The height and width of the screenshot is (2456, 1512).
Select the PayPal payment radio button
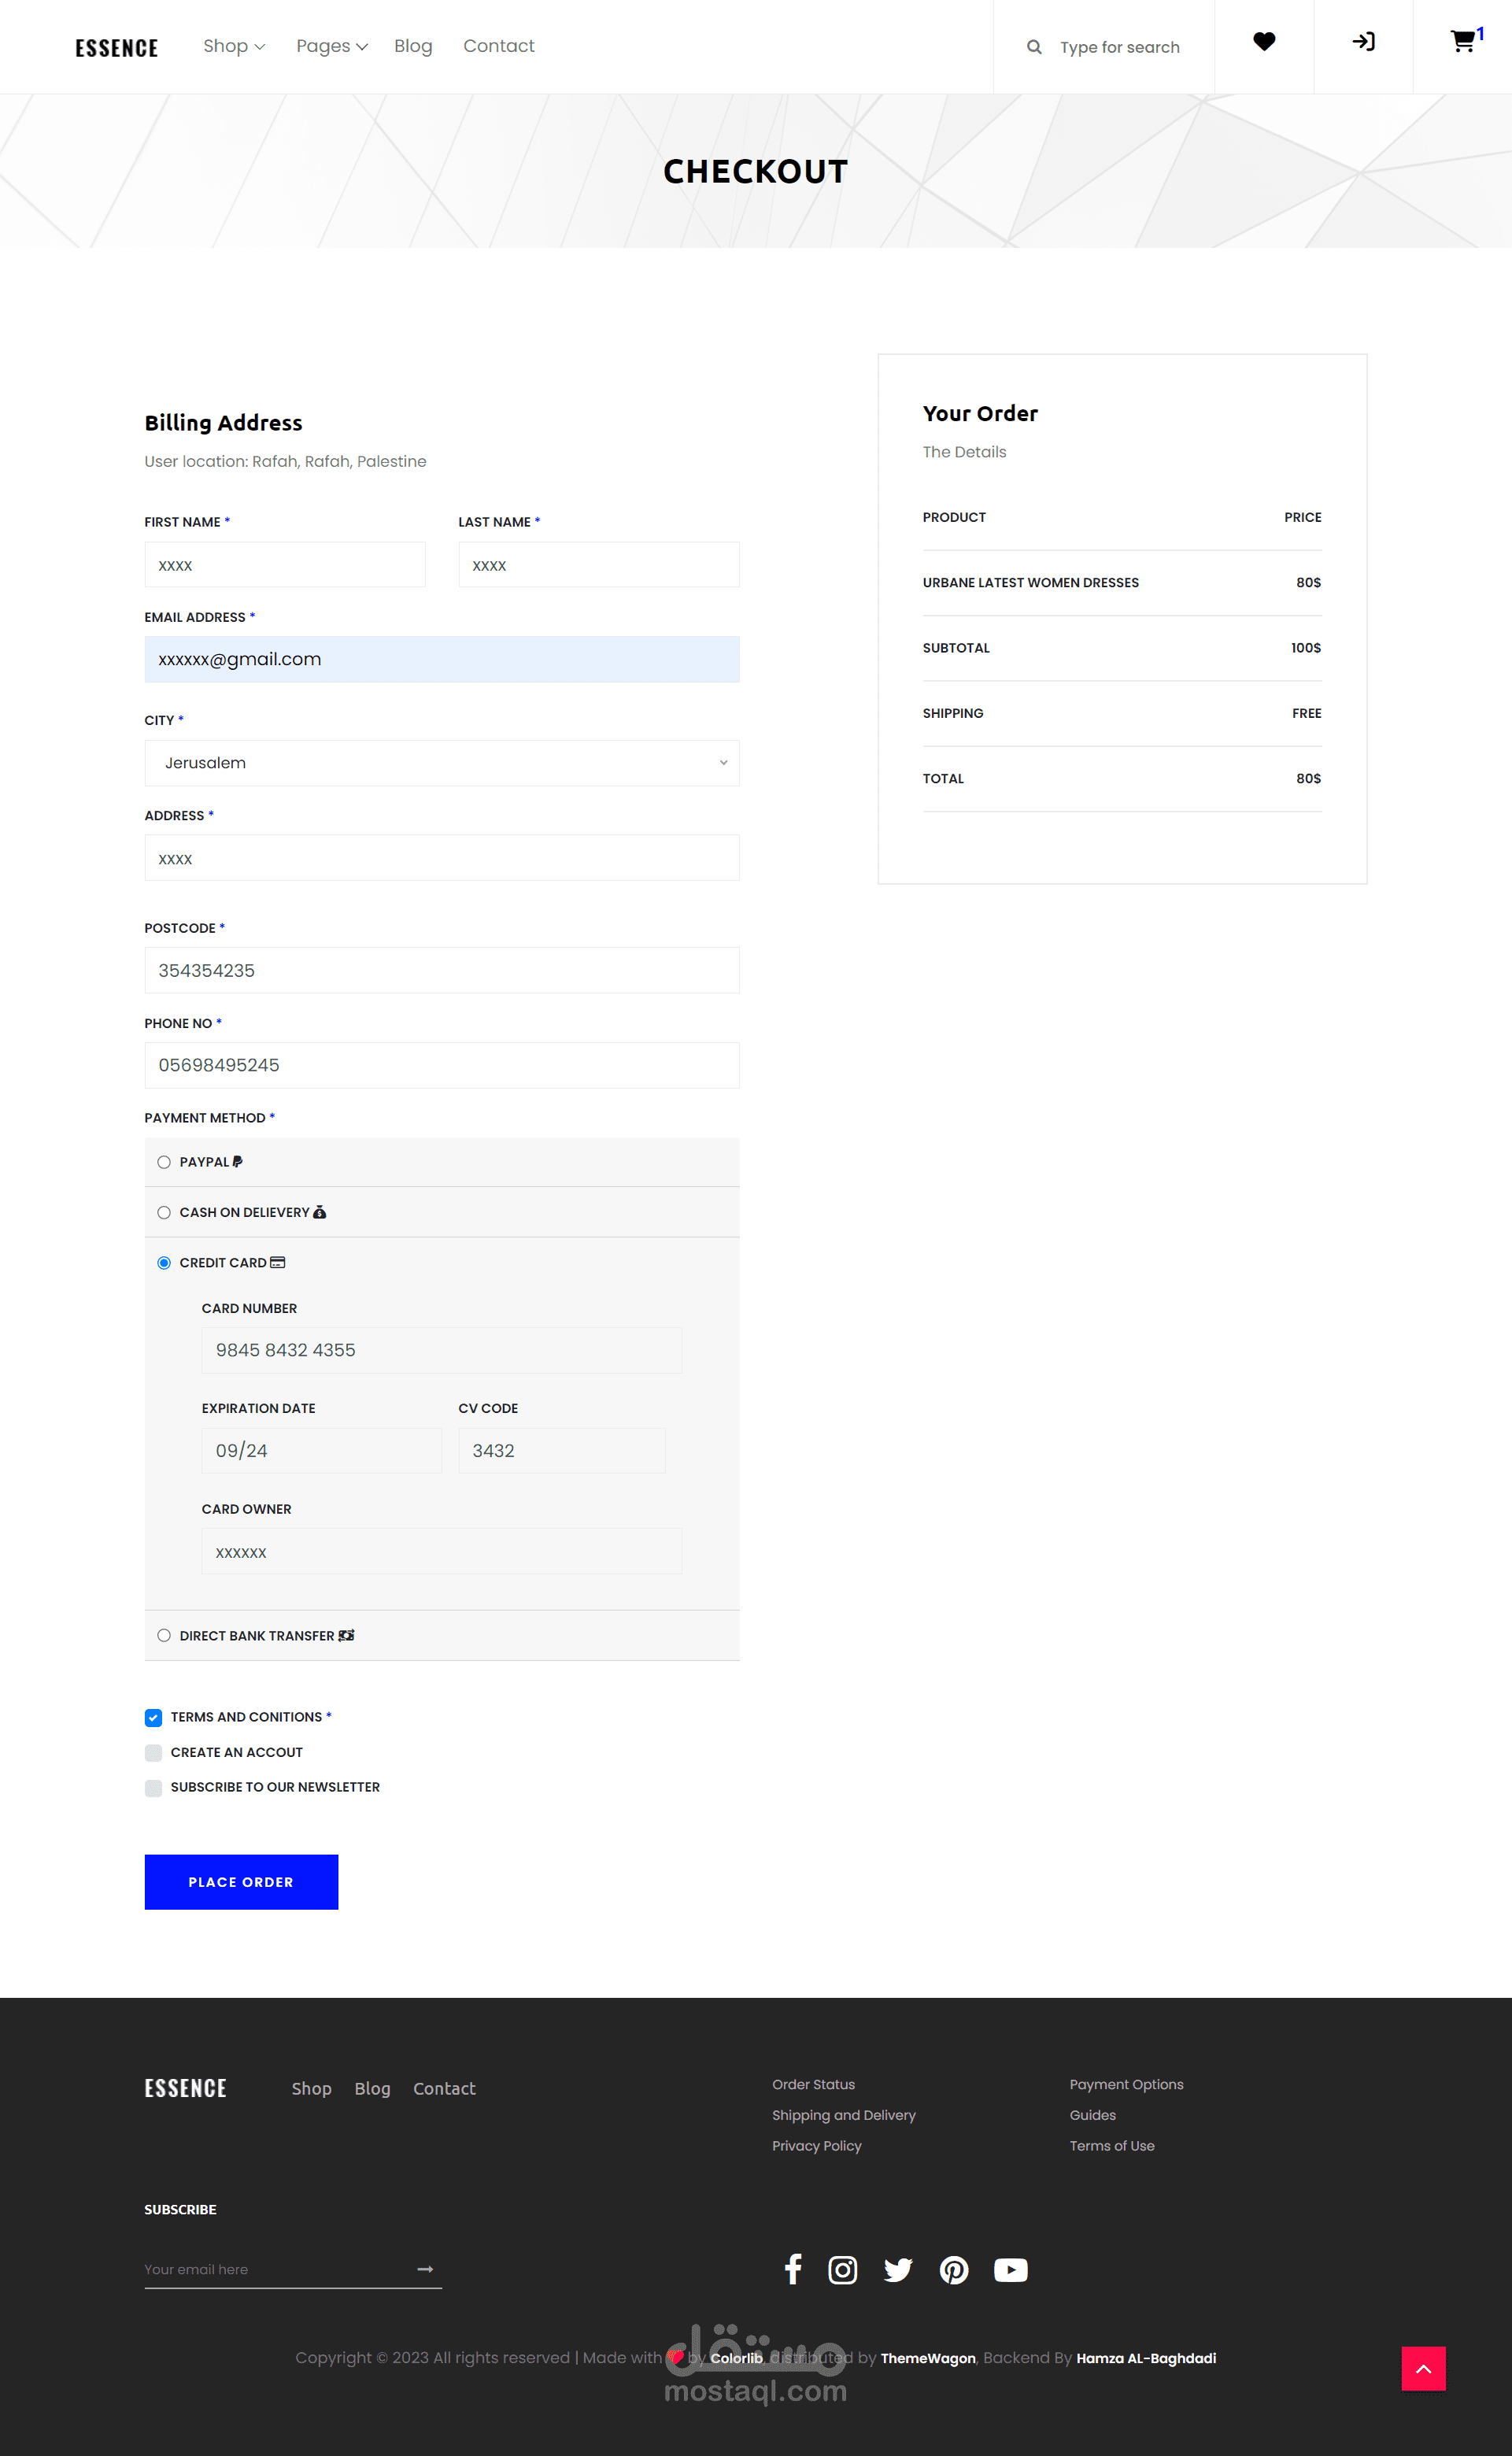[x=164, y=1162]
